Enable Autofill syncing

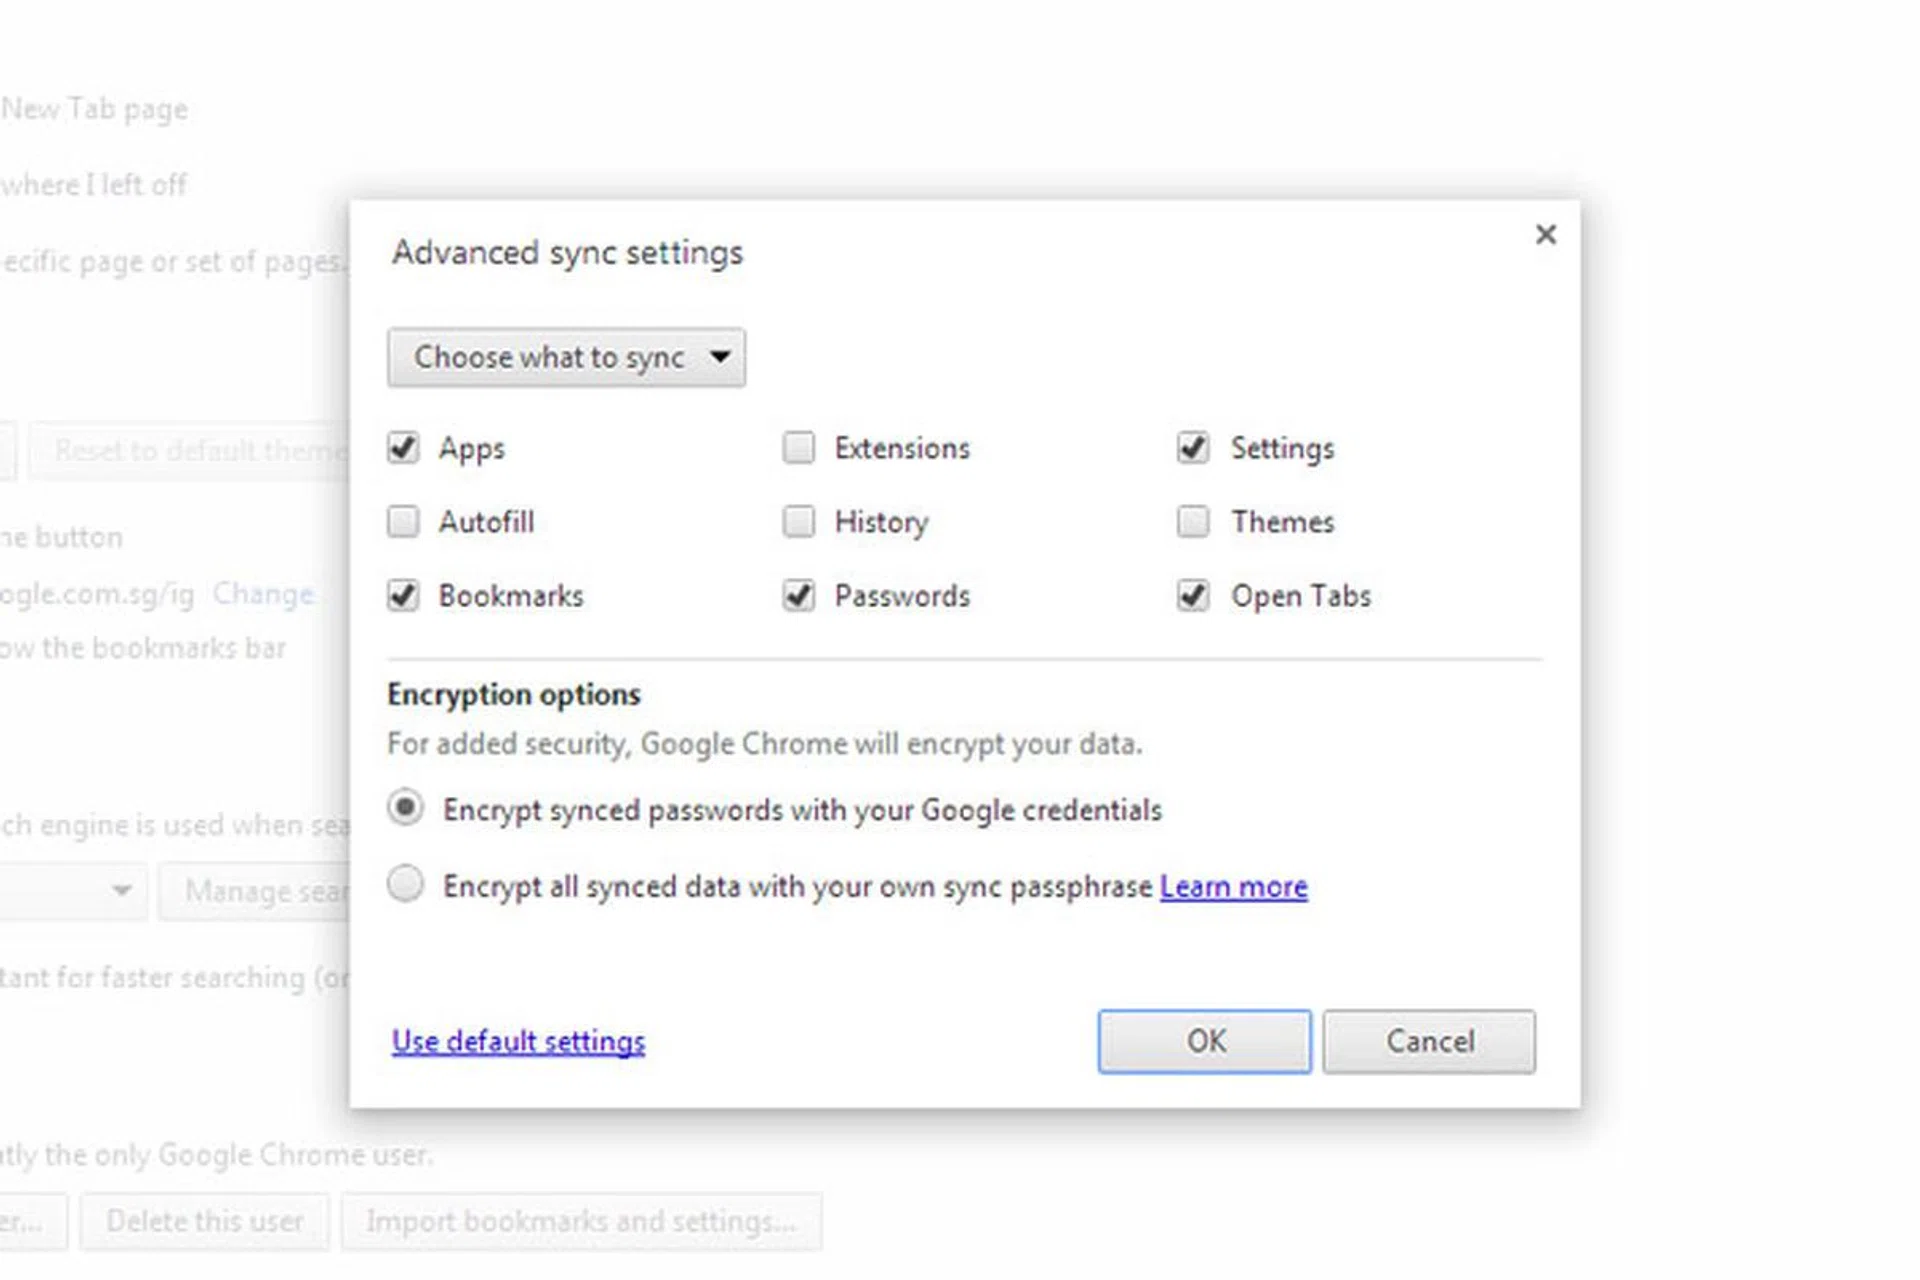[403, 521]
